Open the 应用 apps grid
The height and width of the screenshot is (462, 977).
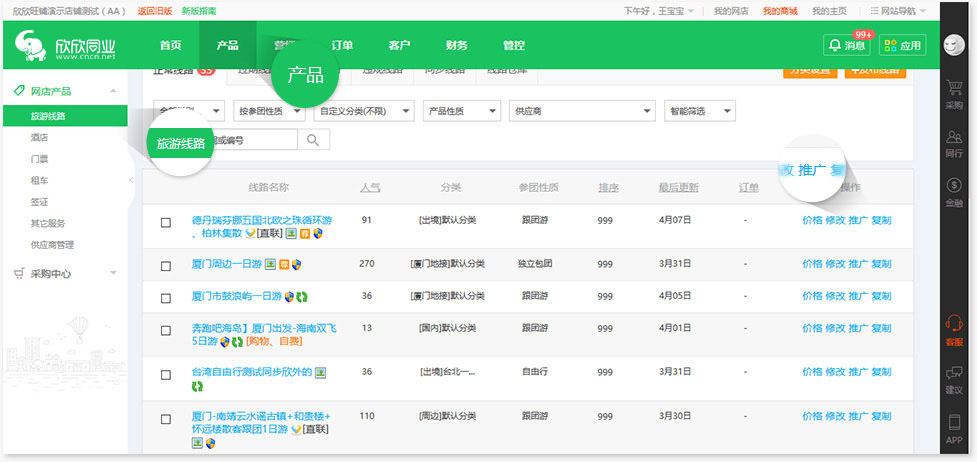click(901, 45)
